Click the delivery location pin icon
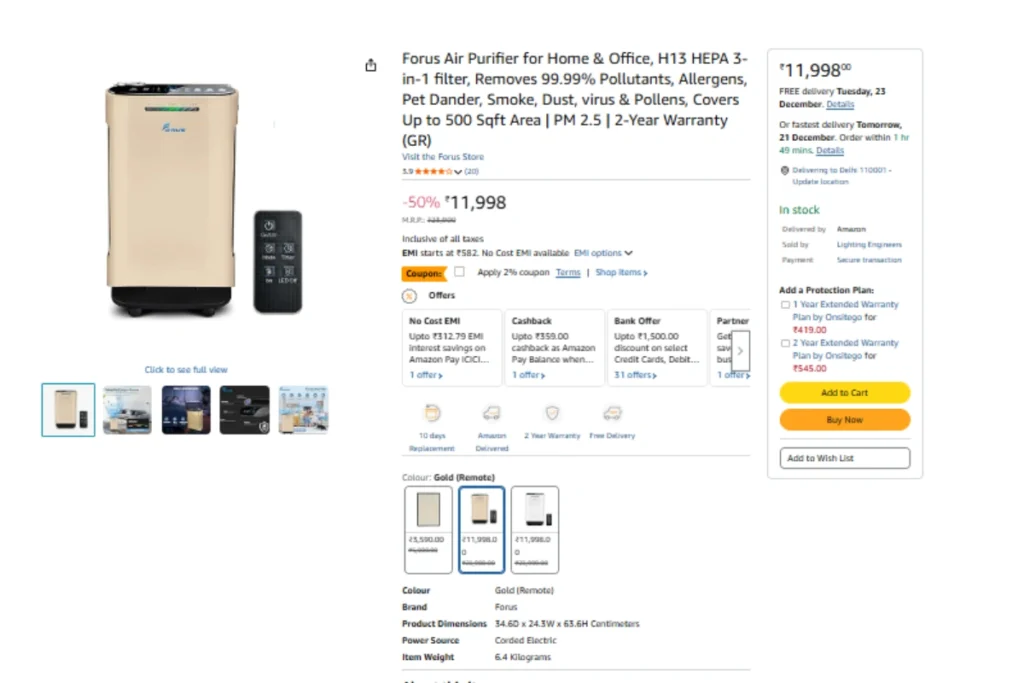This screenshot has width=1024, height=683. point(784,170)
